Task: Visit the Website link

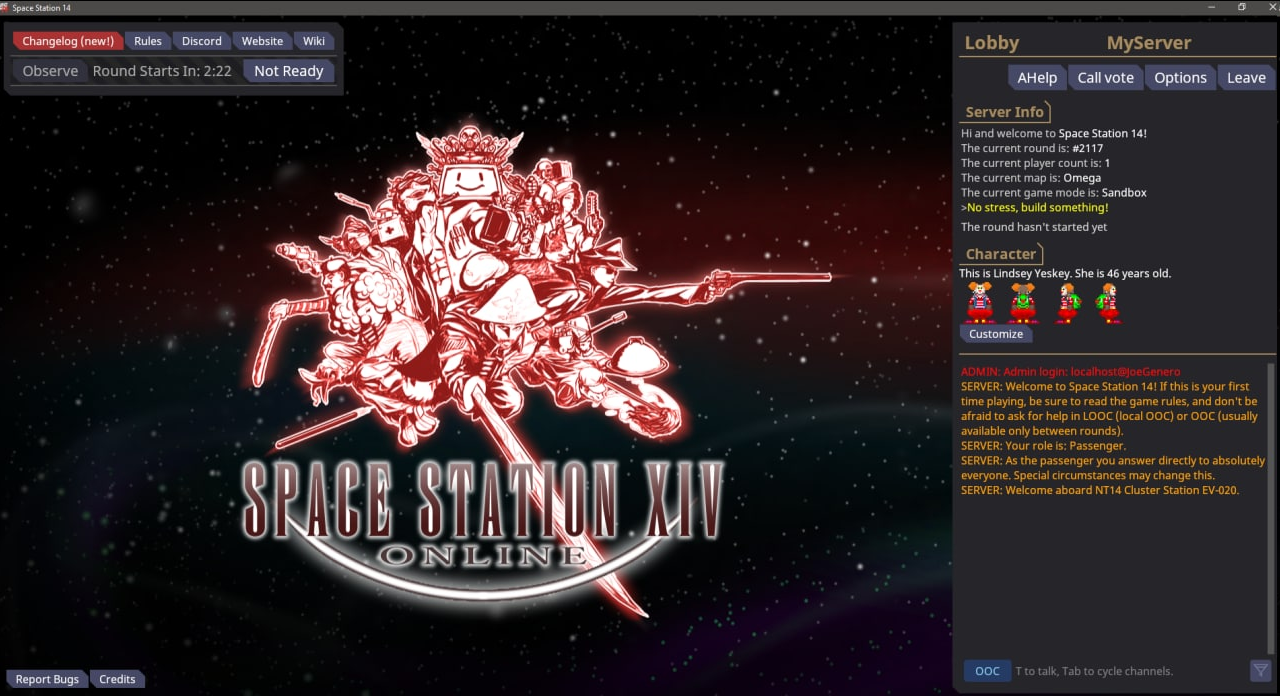Action: pyautogui.click(x=262, y=41)
